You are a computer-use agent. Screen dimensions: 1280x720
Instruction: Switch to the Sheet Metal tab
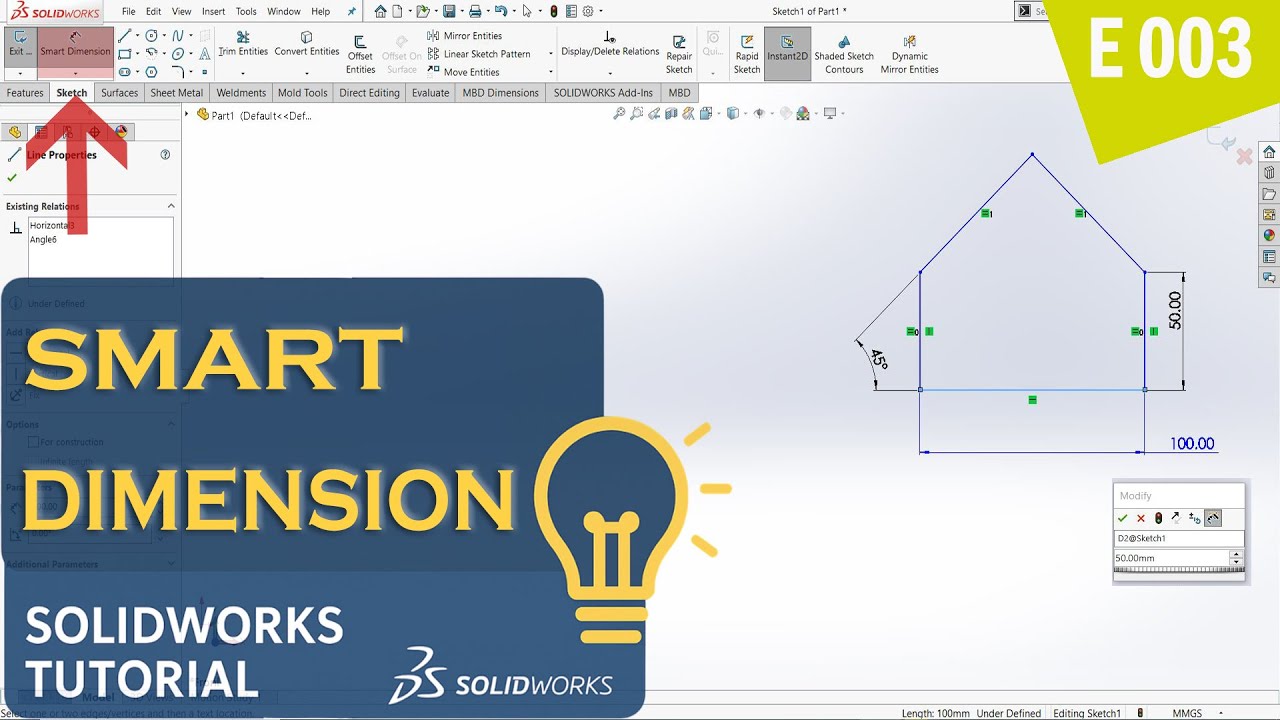176,93
